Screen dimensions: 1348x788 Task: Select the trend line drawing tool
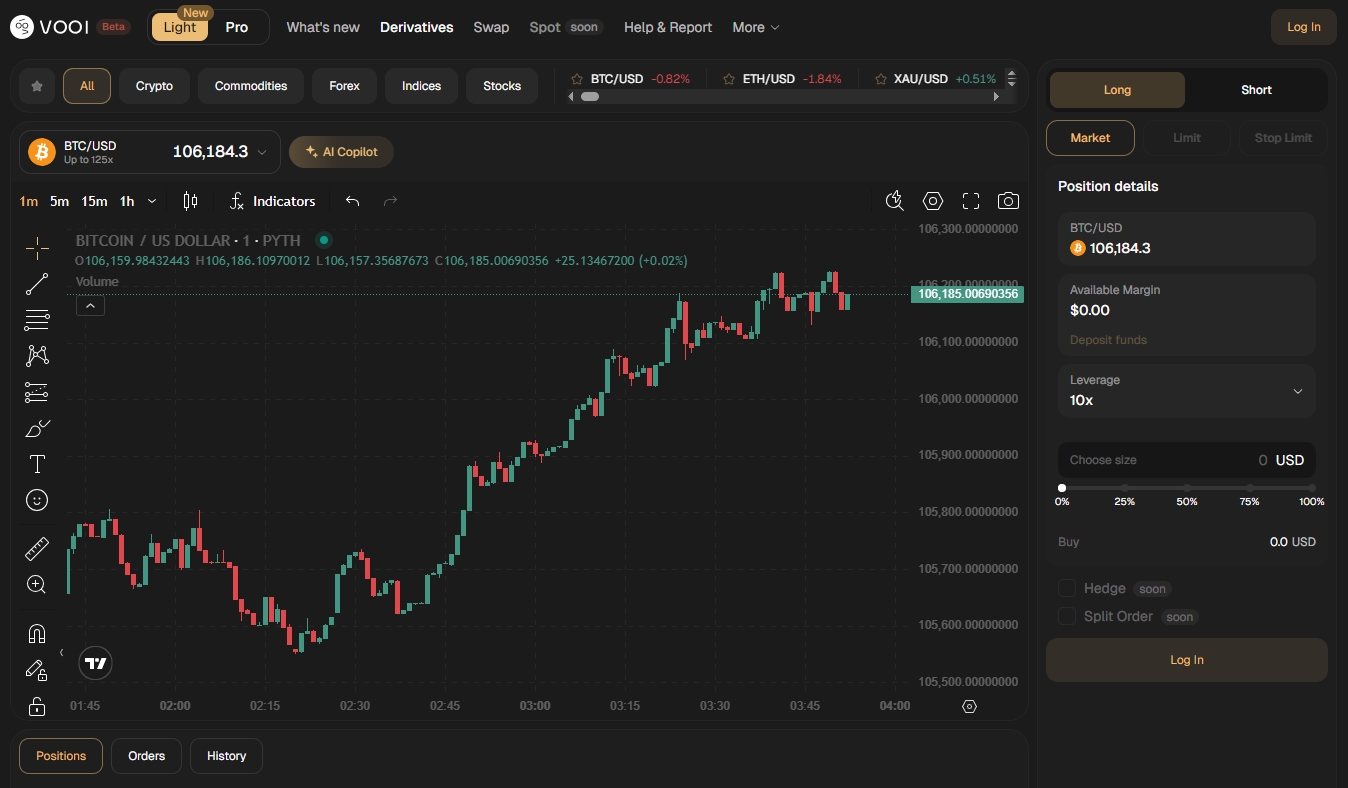(37, 284)
